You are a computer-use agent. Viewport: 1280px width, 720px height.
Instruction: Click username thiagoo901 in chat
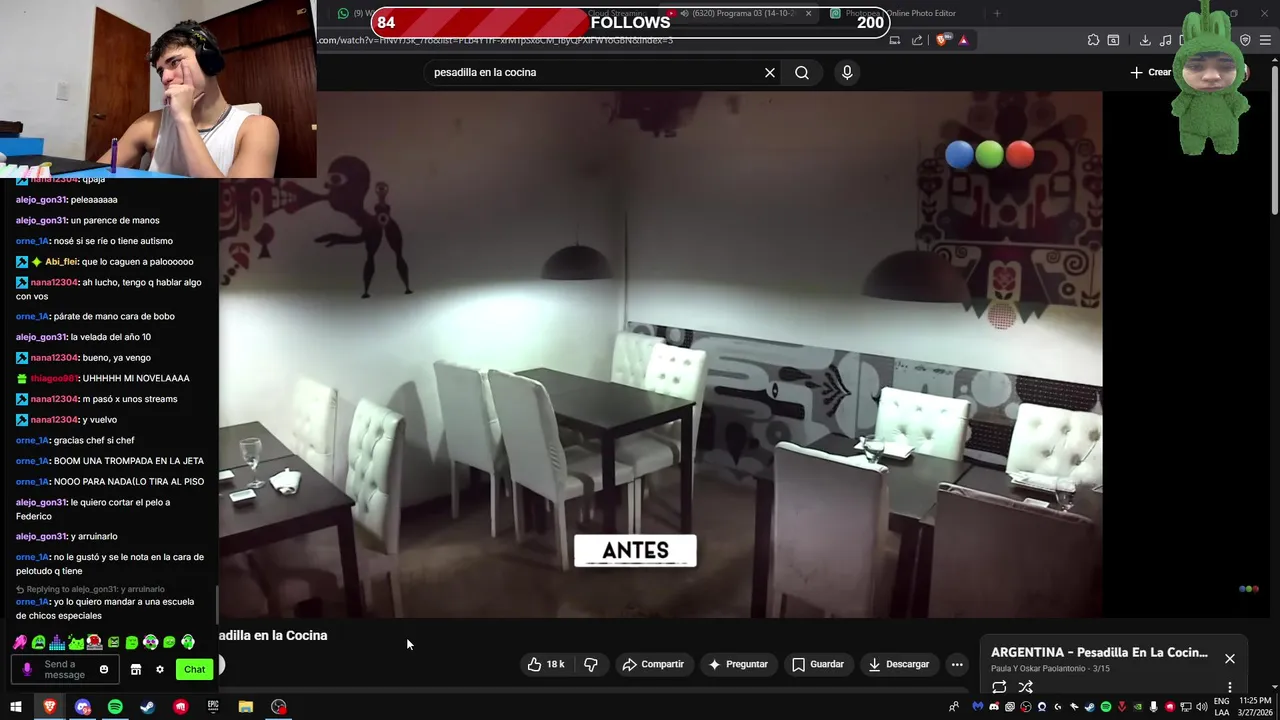[x=54, y=378]
